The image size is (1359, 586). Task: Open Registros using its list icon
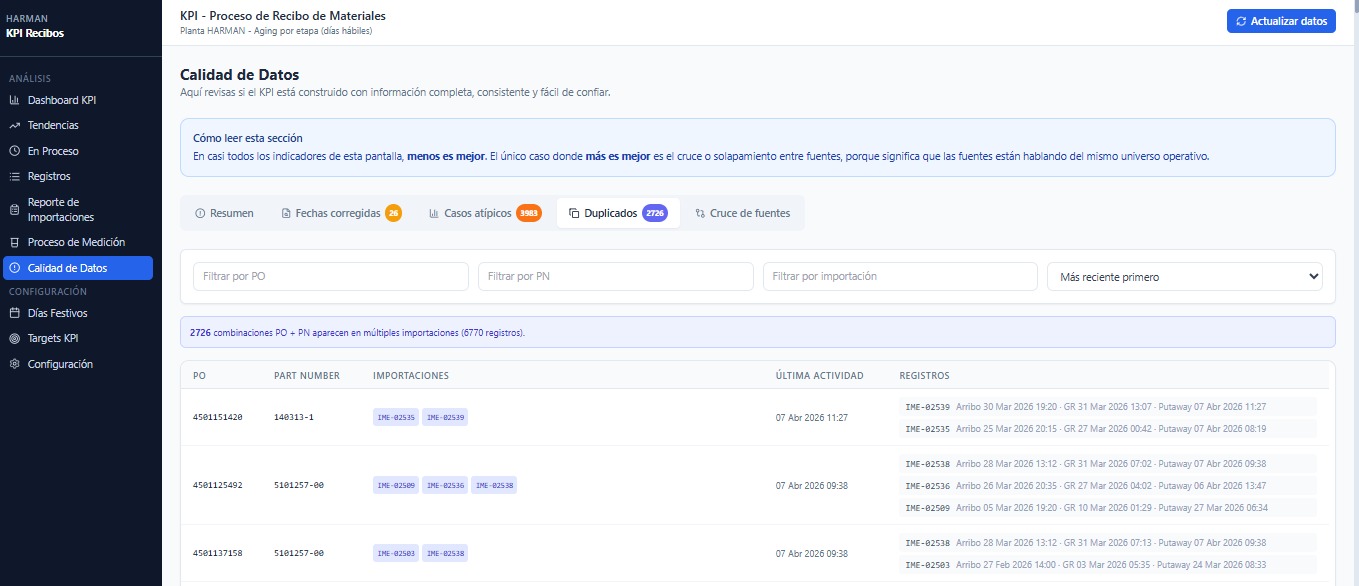pos(17,174)
